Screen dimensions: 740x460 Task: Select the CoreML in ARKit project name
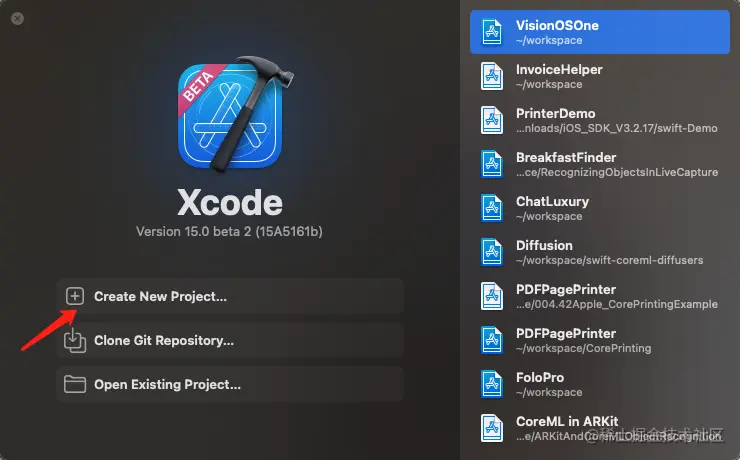[x=567, y=421]
